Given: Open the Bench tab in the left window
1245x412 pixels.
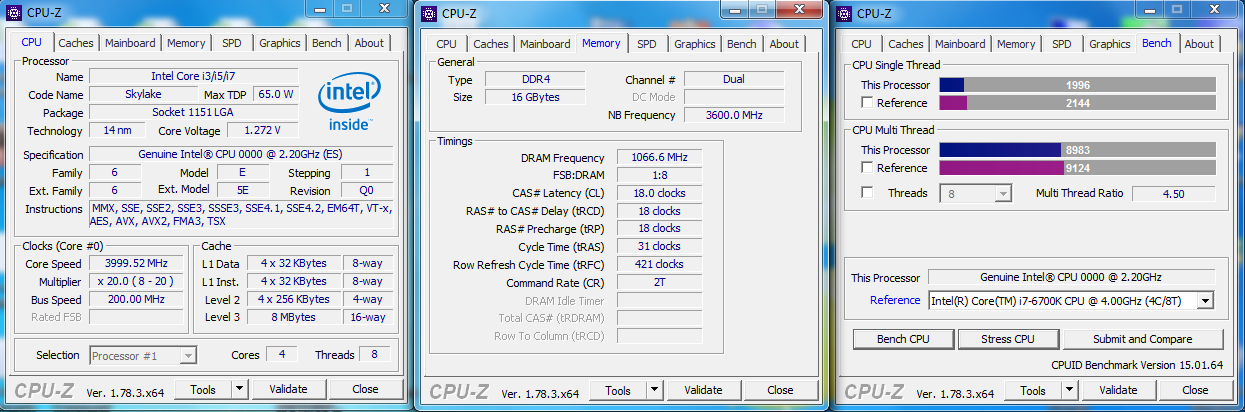Looking at the screenshot, I should point(327,43).
